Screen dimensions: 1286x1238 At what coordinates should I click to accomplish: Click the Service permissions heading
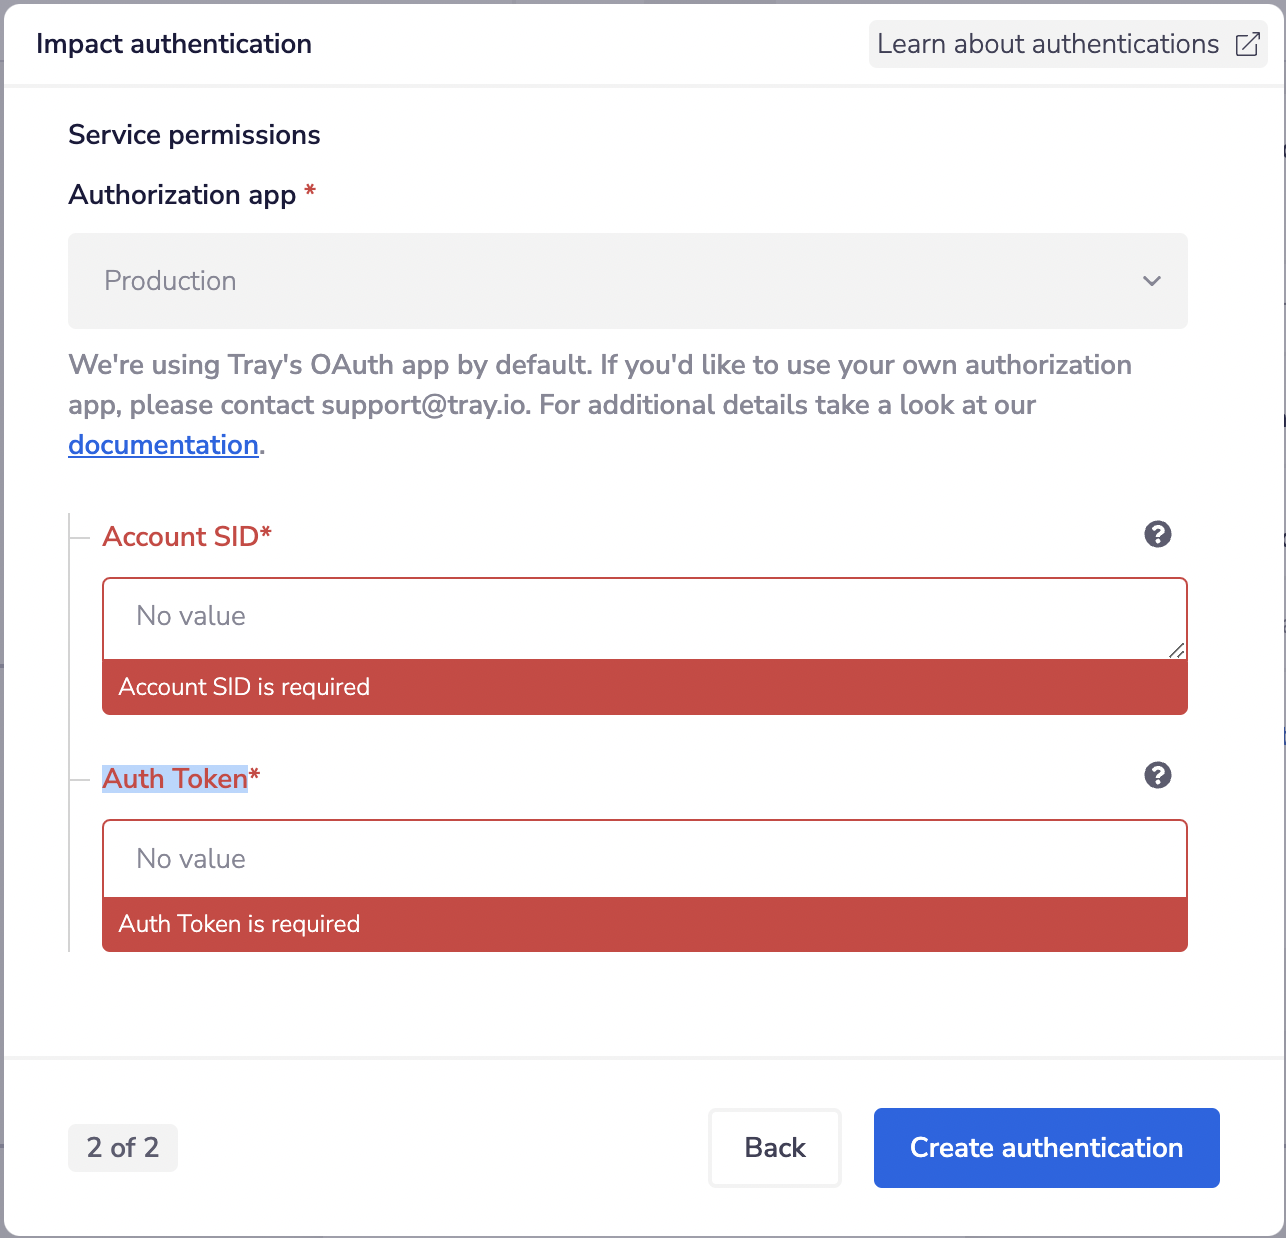(x=194, y=134)
